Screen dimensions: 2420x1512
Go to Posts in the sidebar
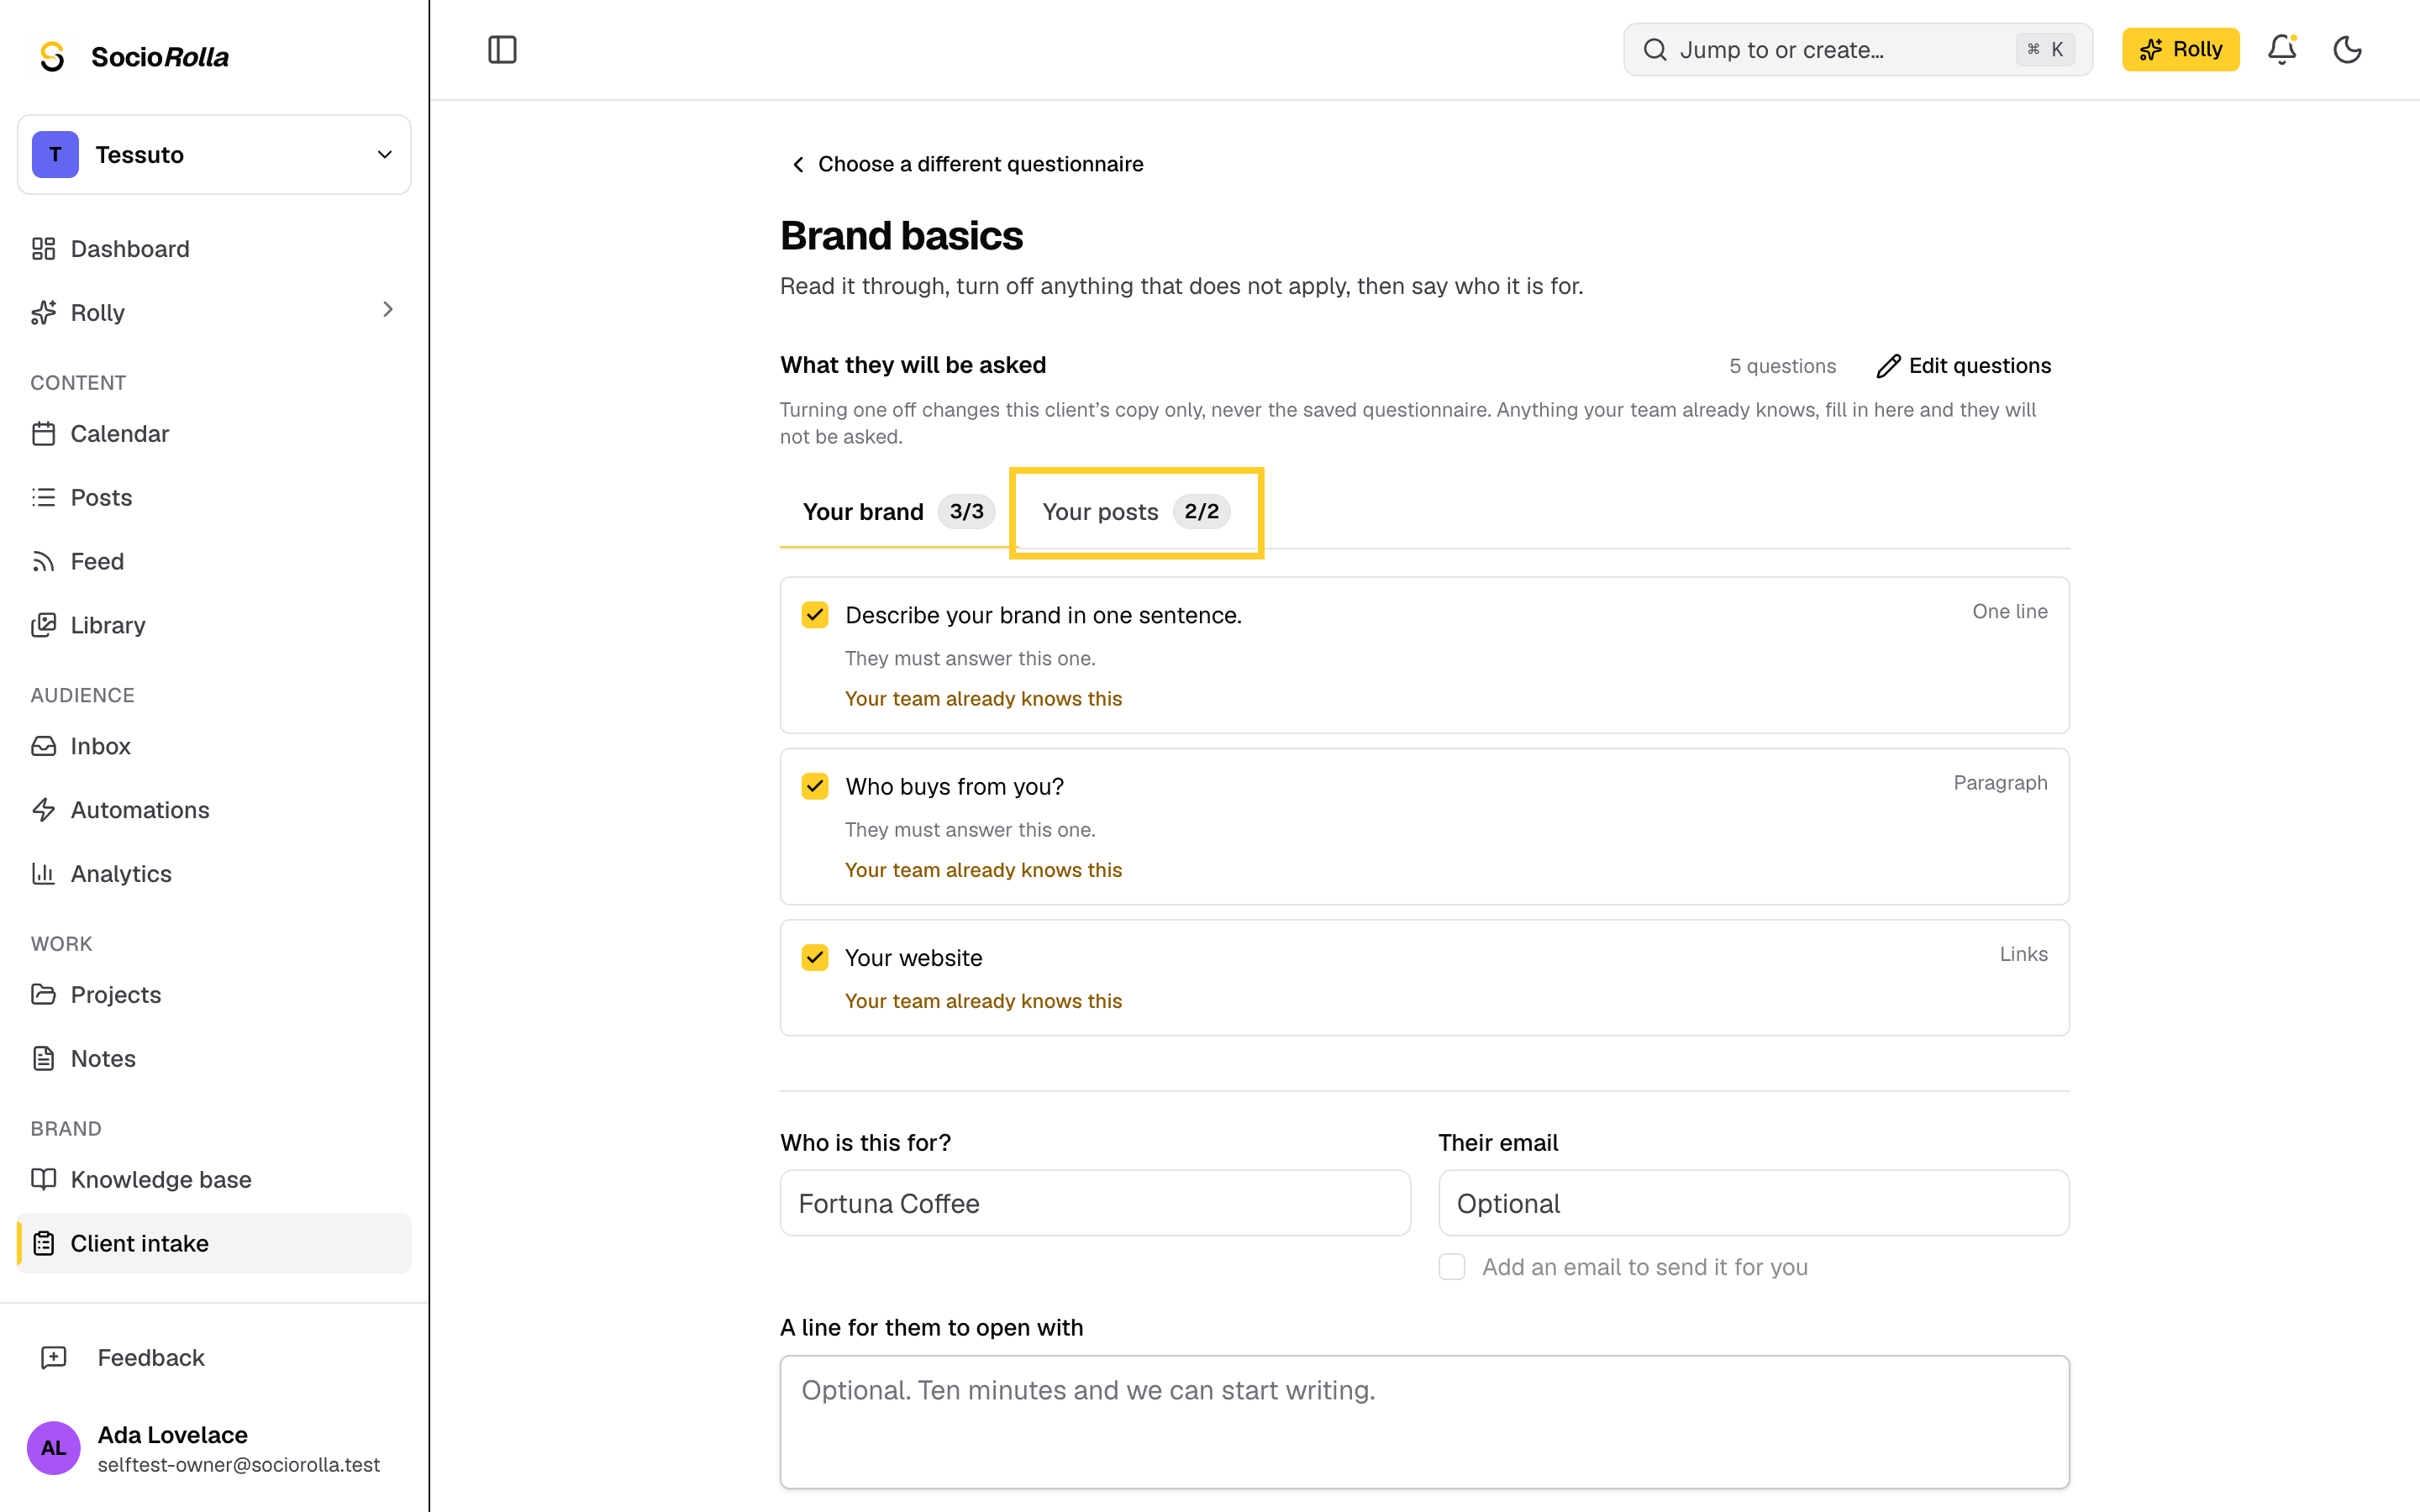tap(214, 497)
